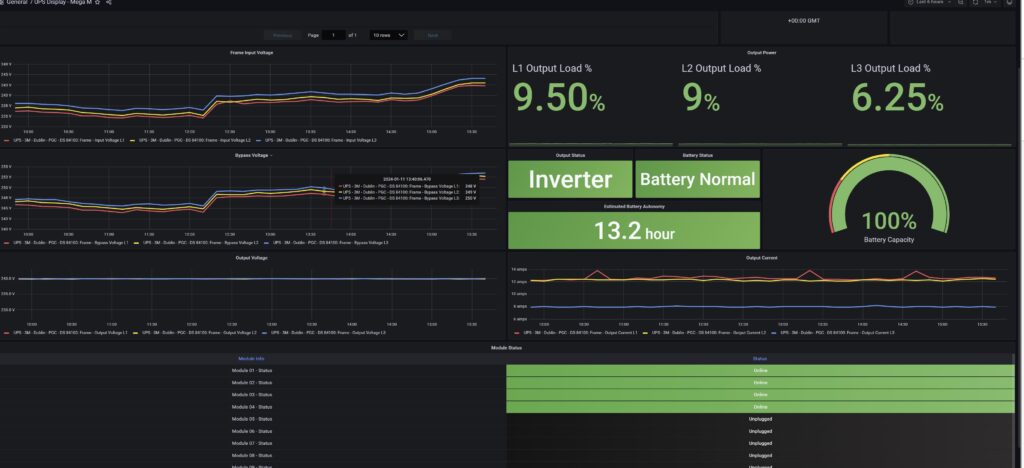The image size is (1024, 468).
Task: Star the UPS Display dashboard
Action: (98, 3)
